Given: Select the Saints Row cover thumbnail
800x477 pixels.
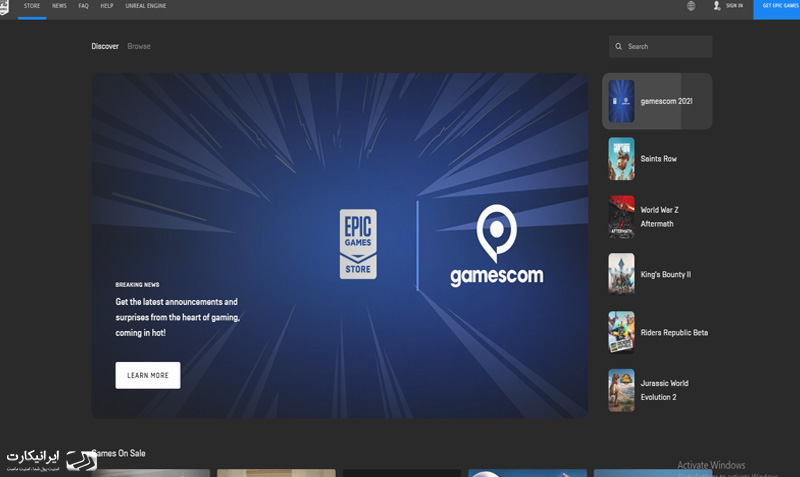Looking at the screenshot, I should [621, 159].
